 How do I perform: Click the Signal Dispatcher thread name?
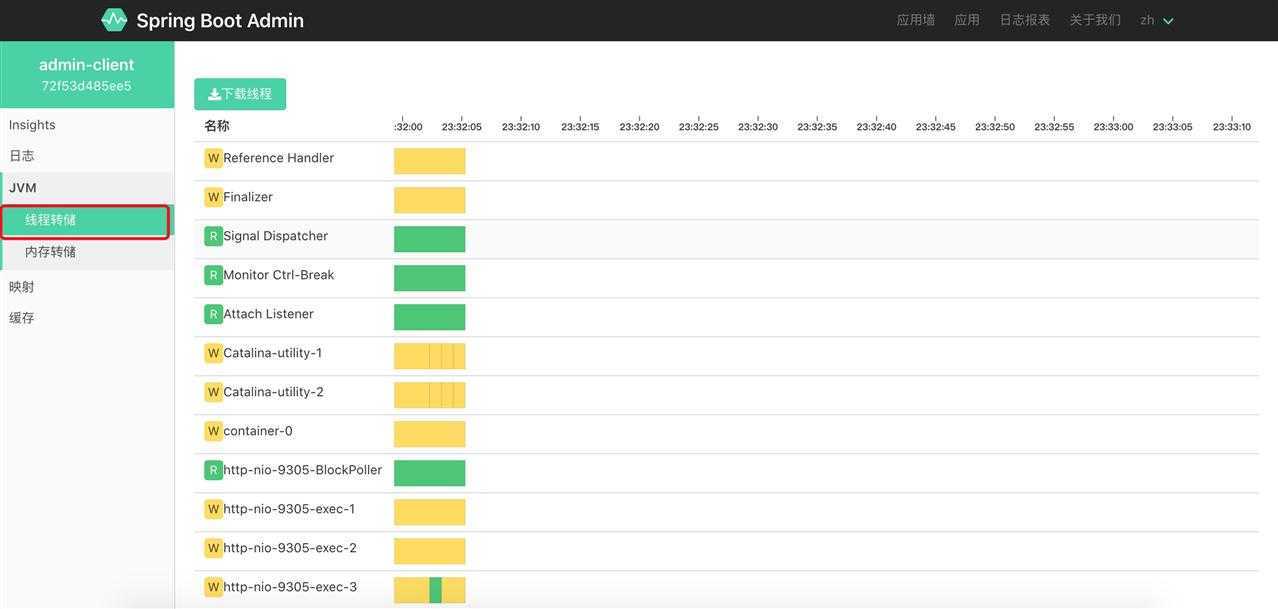coord(276,236)
